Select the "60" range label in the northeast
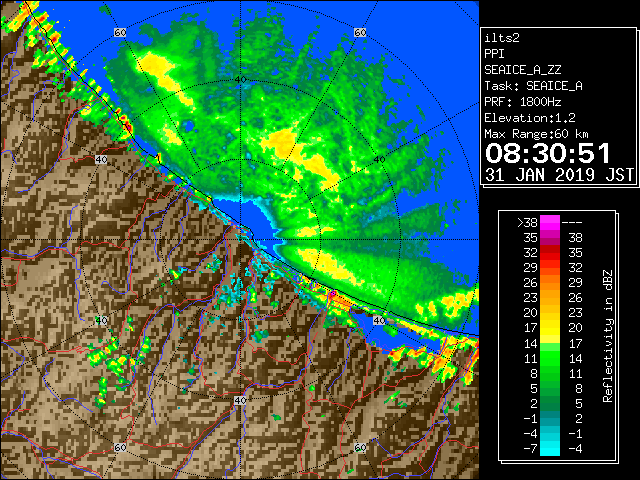Screen dimensions: 640x480 click(360, 32)
